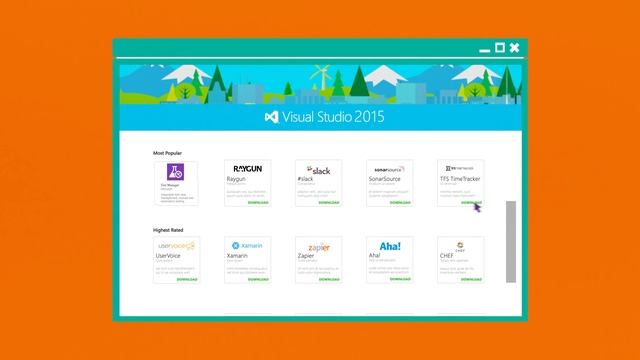Maximize the Visual Studio window
This screenshot has width=640, height=360.
tap(500, 48)
